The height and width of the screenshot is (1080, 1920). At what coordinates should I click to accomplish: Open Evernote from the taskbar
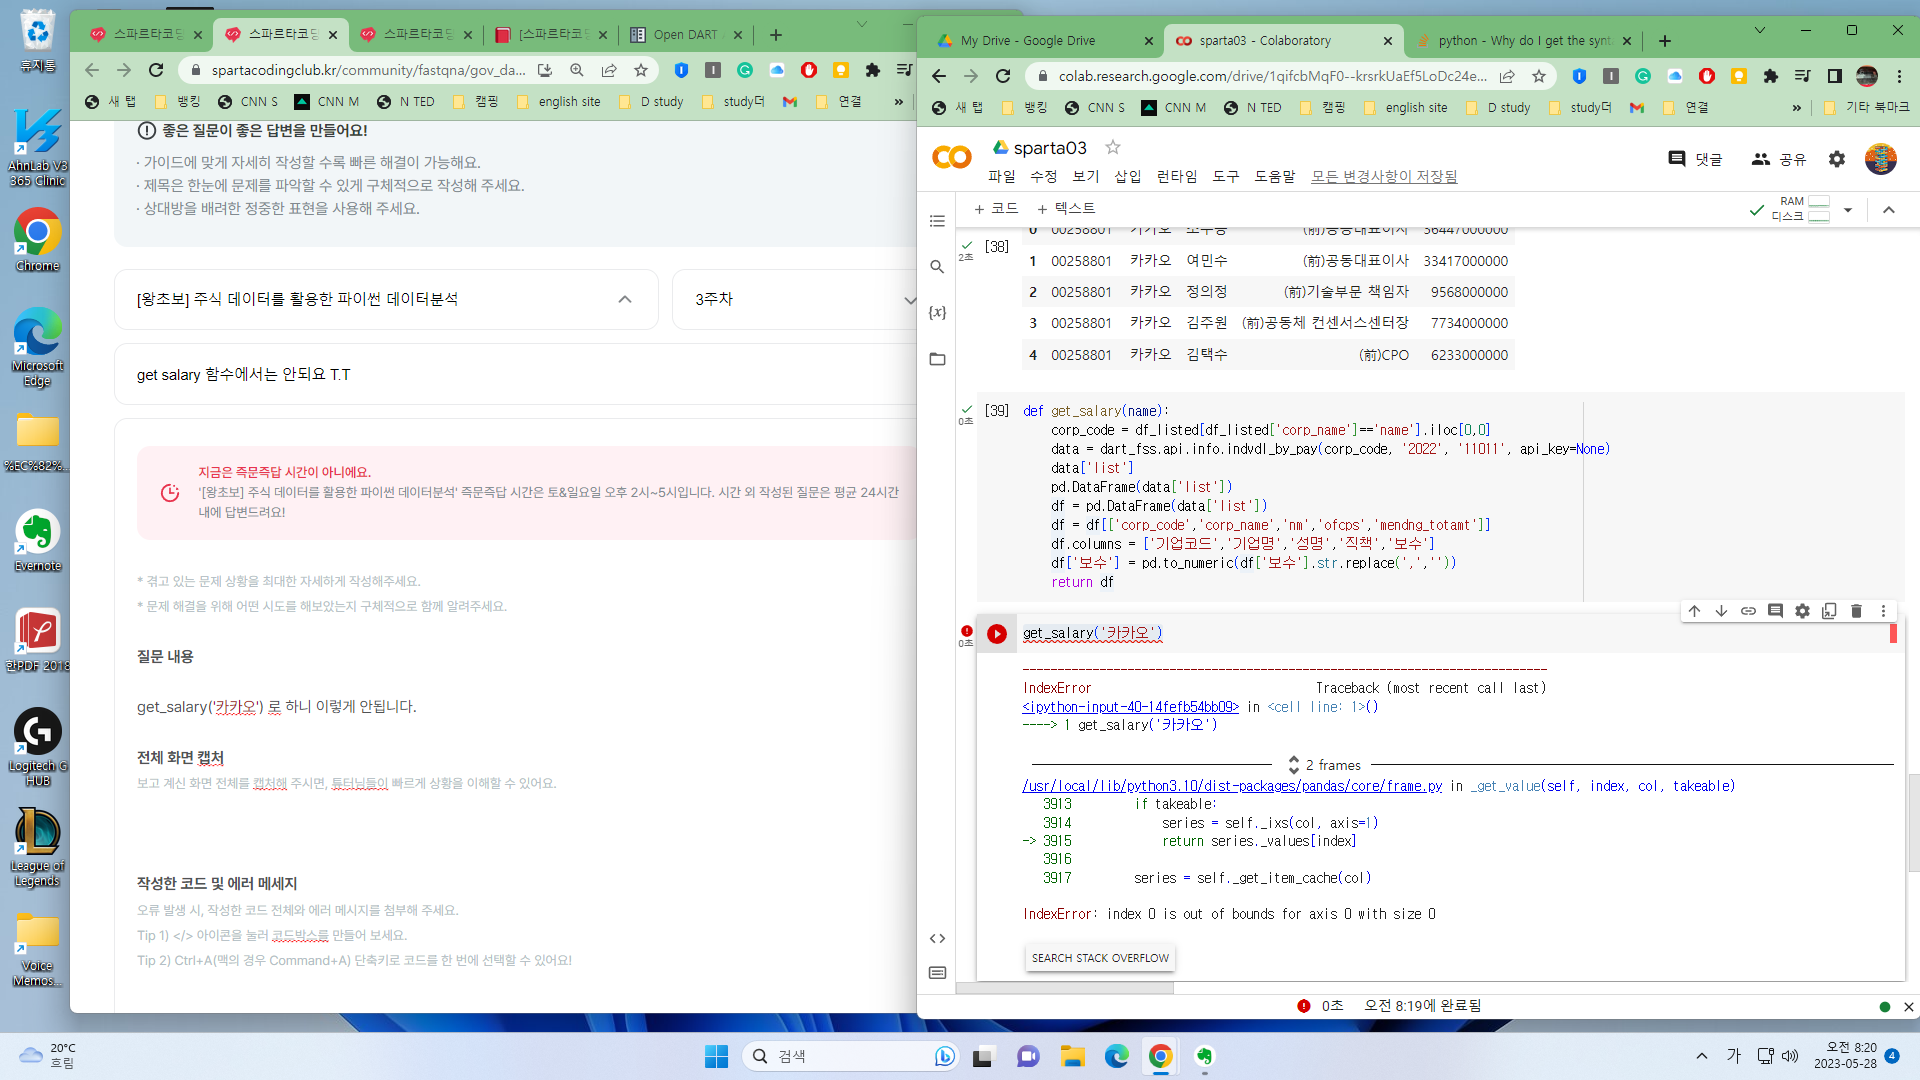tap(1205, 1056)
